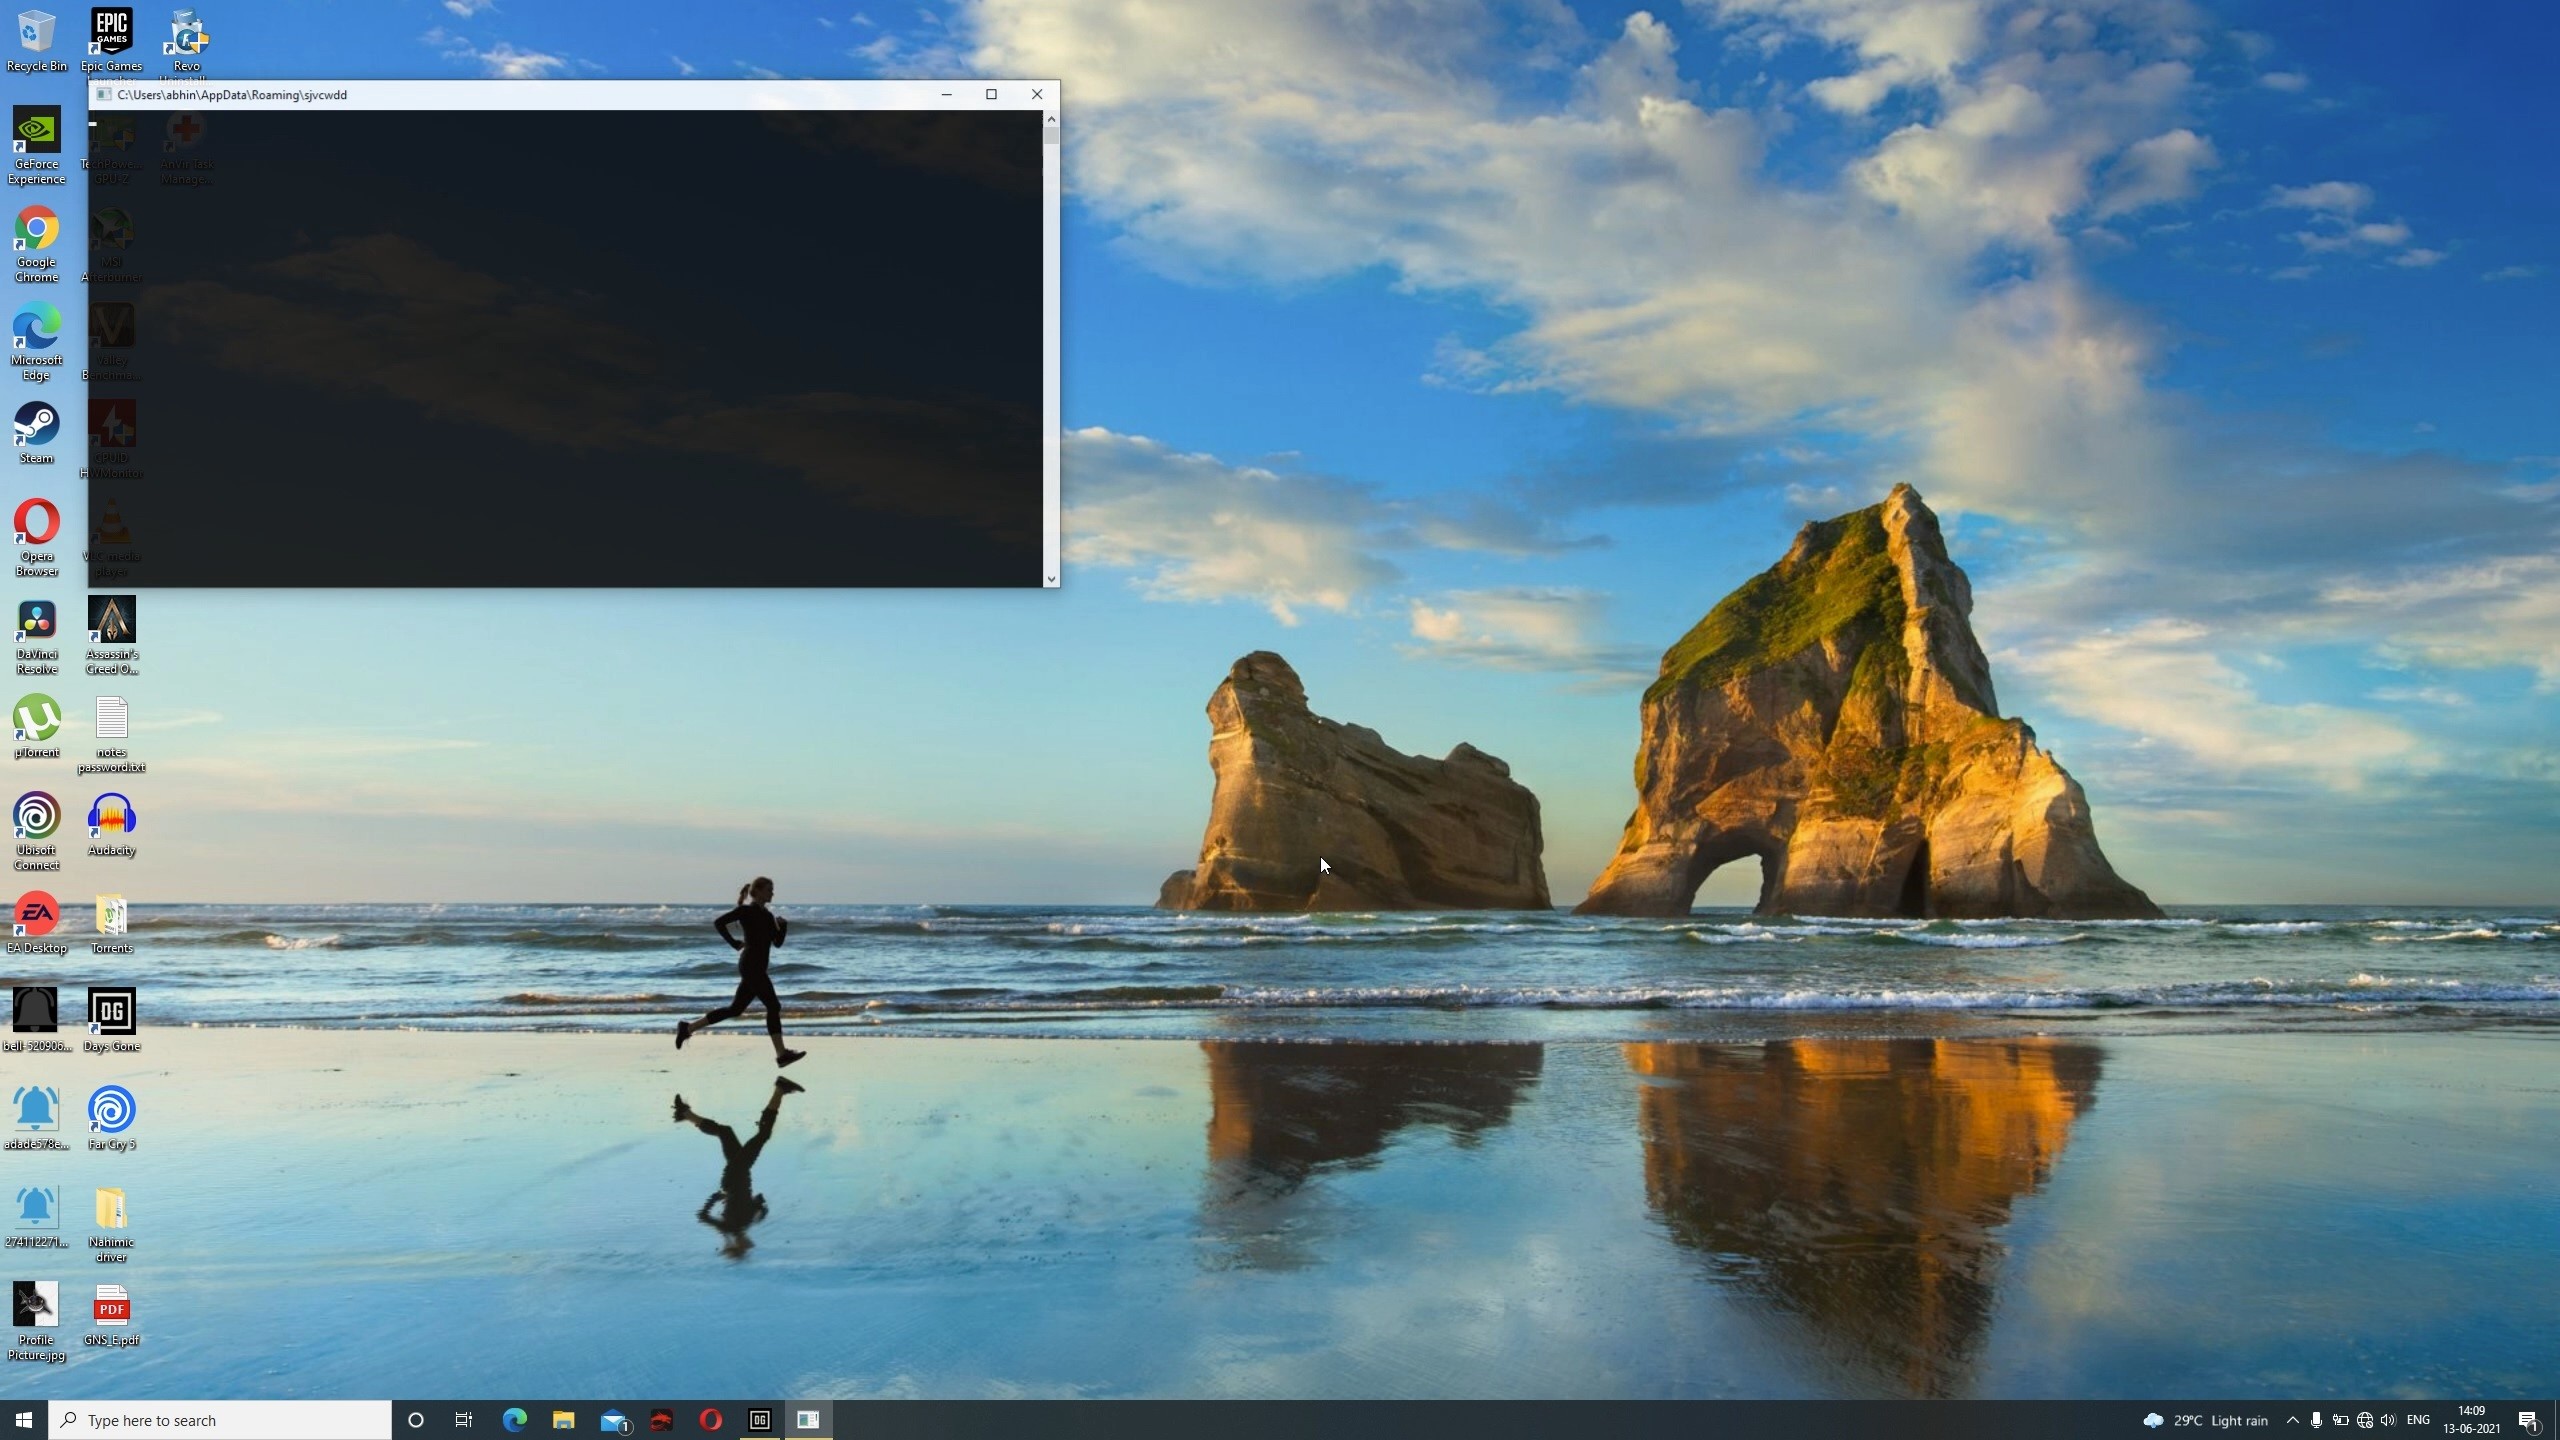Open Task View from the taskbar

point(464,1420)
